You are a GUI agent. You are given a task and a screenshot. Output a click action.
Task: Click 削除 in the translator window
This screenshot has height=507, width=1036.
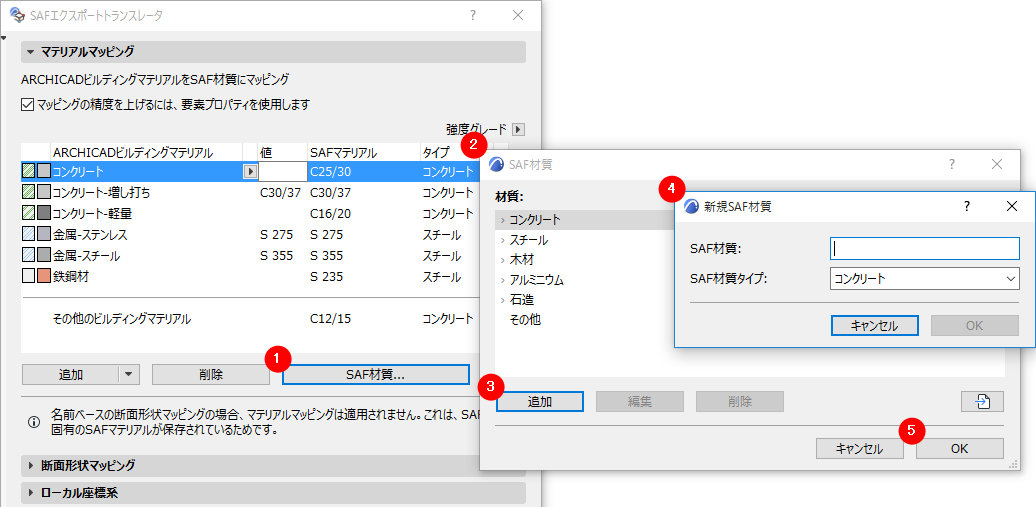pos(211,374)
